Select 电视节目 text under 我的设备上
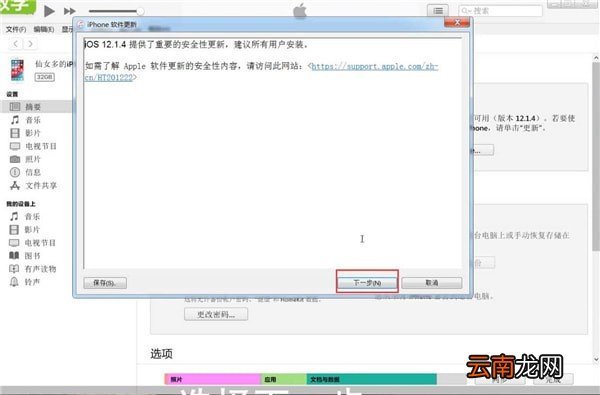600x395 pixels. click(x=40, y=243)
